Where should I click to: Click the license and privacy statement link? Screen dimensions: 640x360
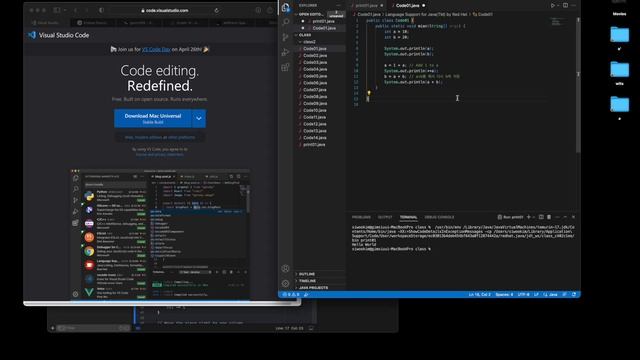160,155
